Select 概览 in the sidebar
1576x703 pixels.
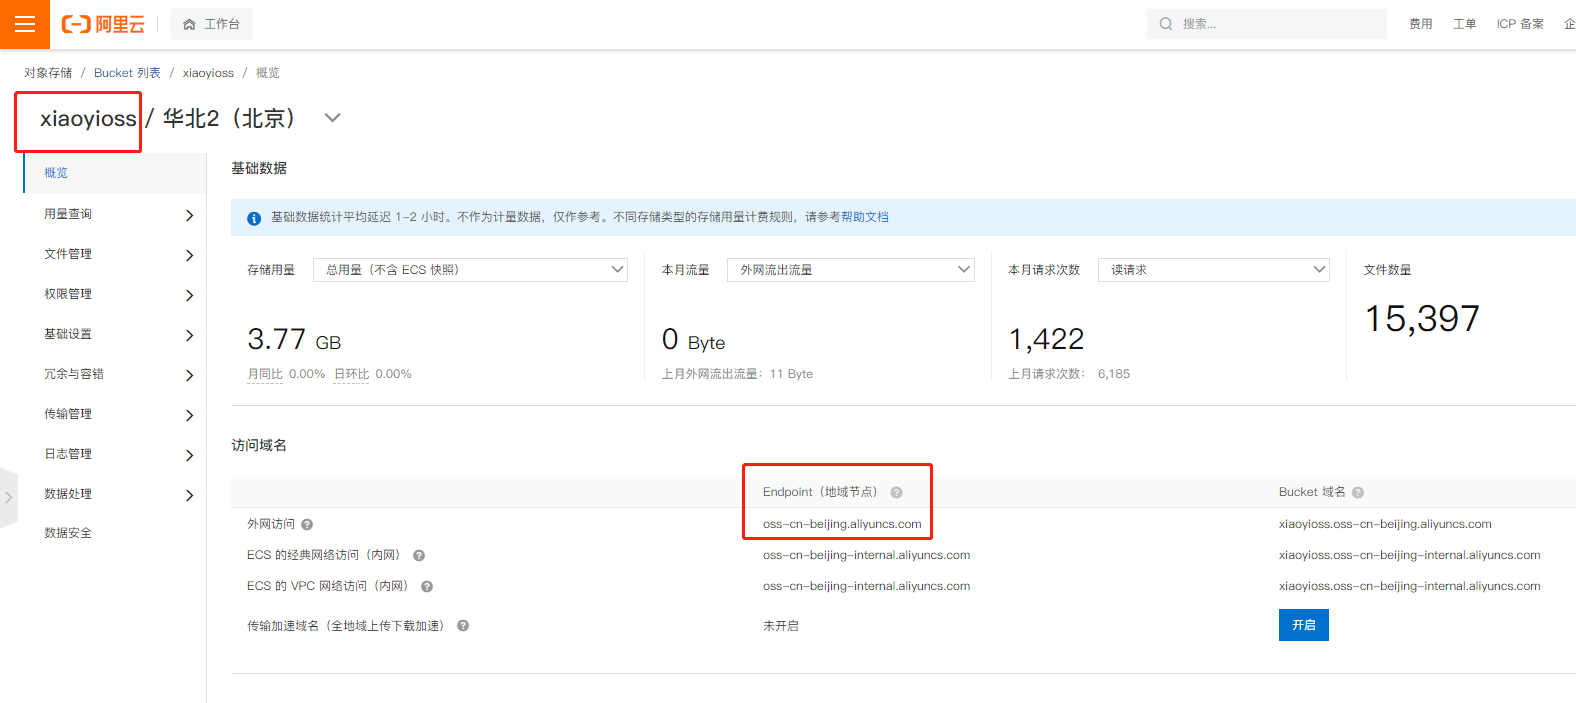[115, 173]
